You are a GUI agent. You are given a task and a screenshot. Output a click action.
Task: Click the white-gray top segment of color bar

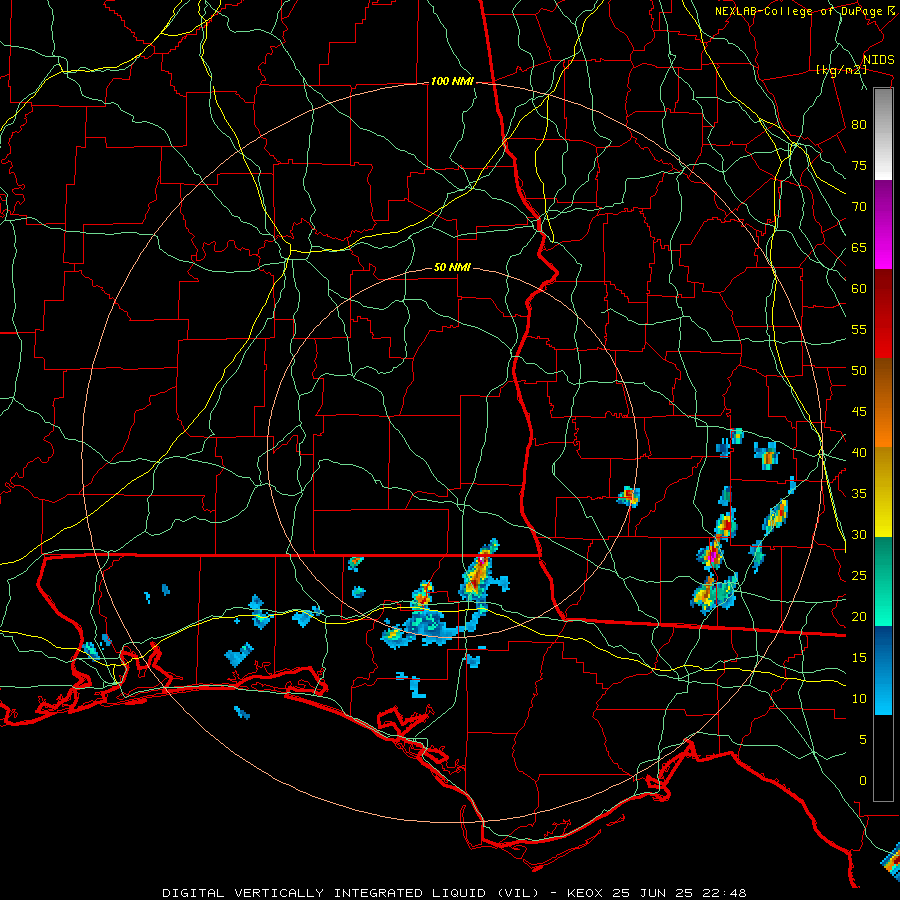883,134
